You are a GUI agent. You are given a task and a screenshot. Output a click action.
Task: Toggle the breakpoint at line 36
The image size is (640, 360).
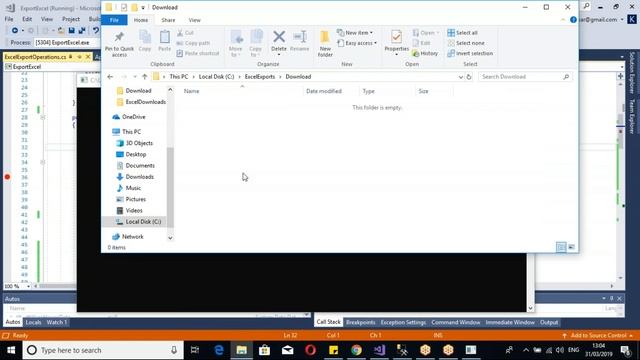coord(7,177)
